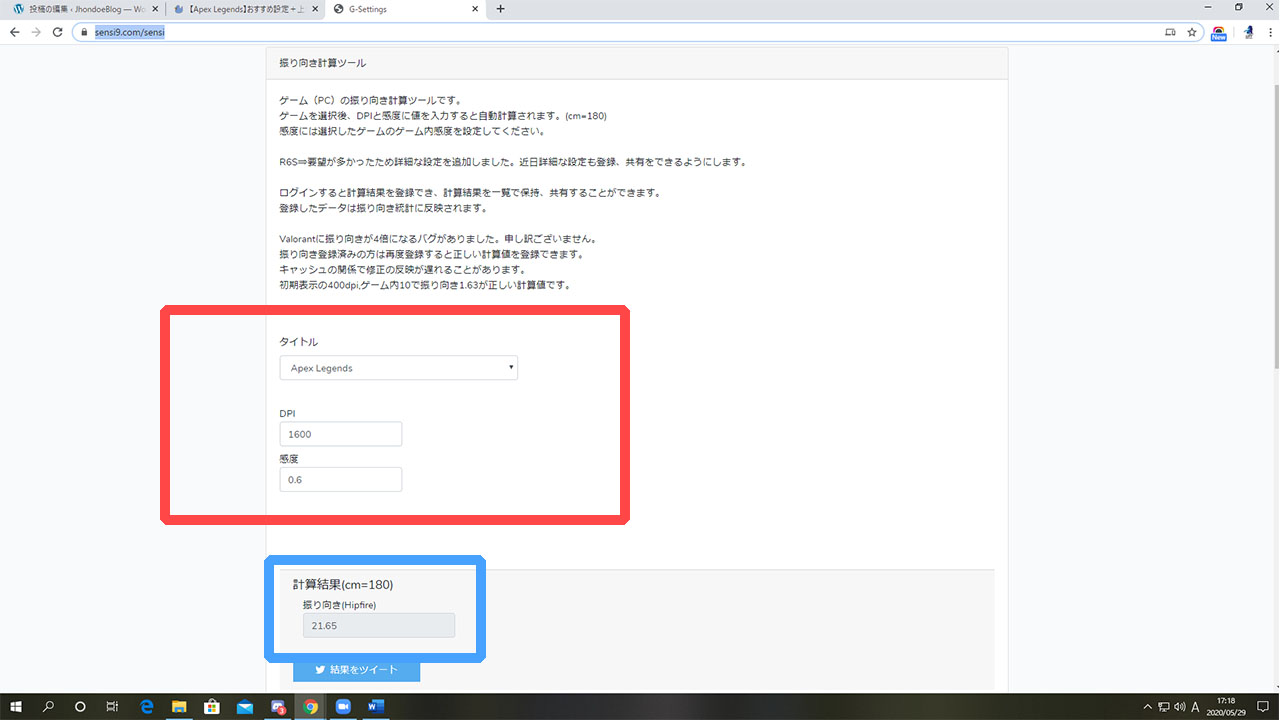Open the Chrome profile avatar
The width and height of the screenshot is (1280, 720).
point(1249,32)
